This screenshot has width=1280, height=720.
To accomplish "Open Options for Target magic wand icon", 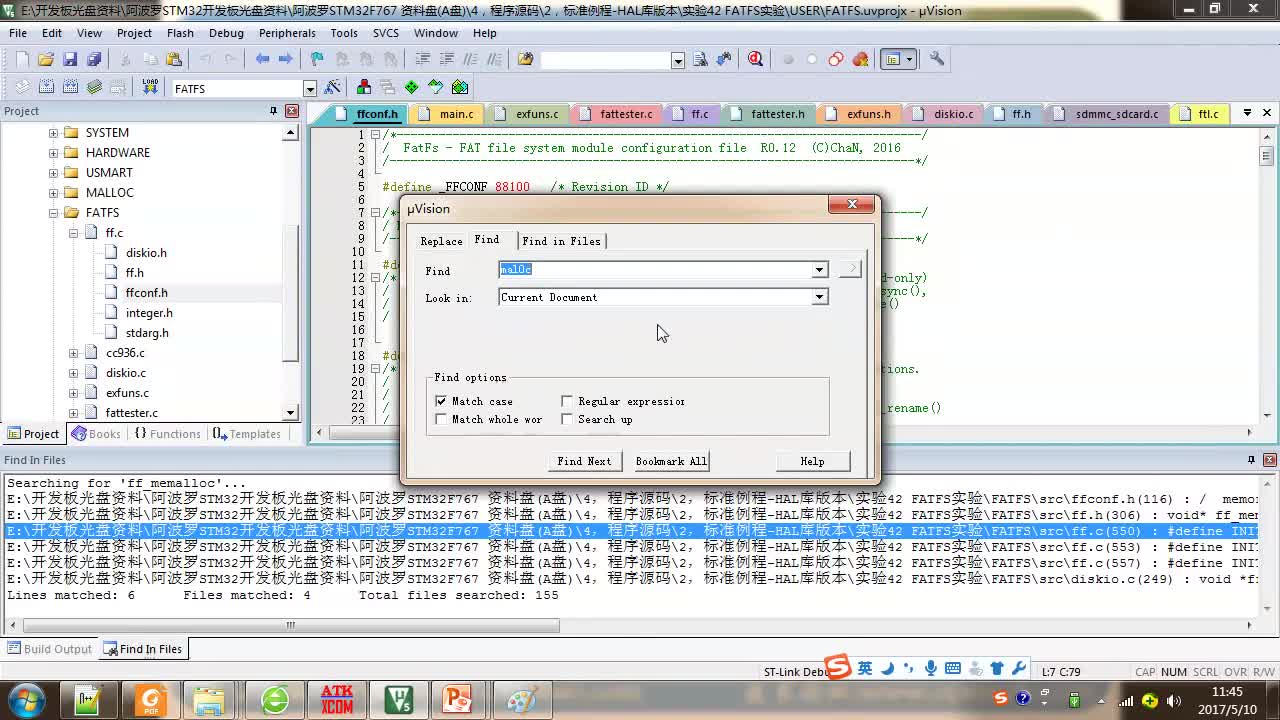I will coord(333,87).
